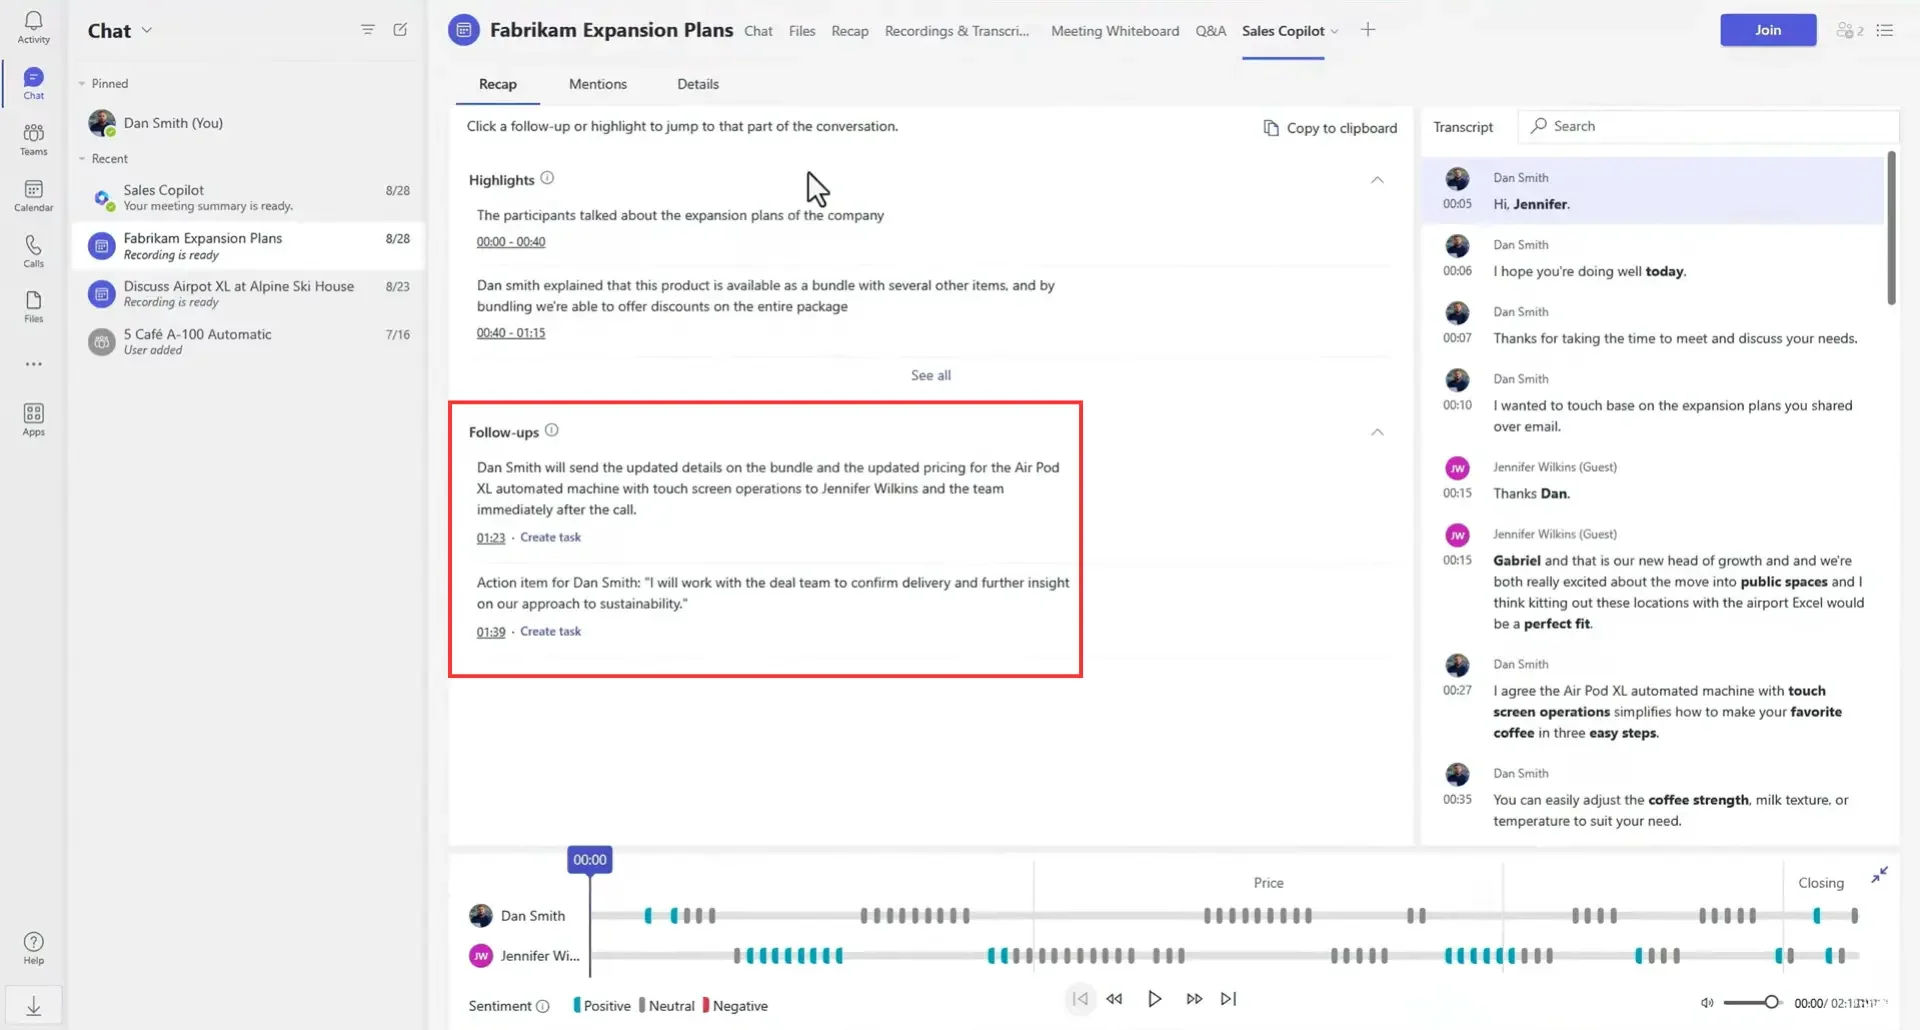Image resolution: width=1920 pixels, height=1030 pixels.
Task: Open Files in the left rail
Action: click(x=33, y=307)
